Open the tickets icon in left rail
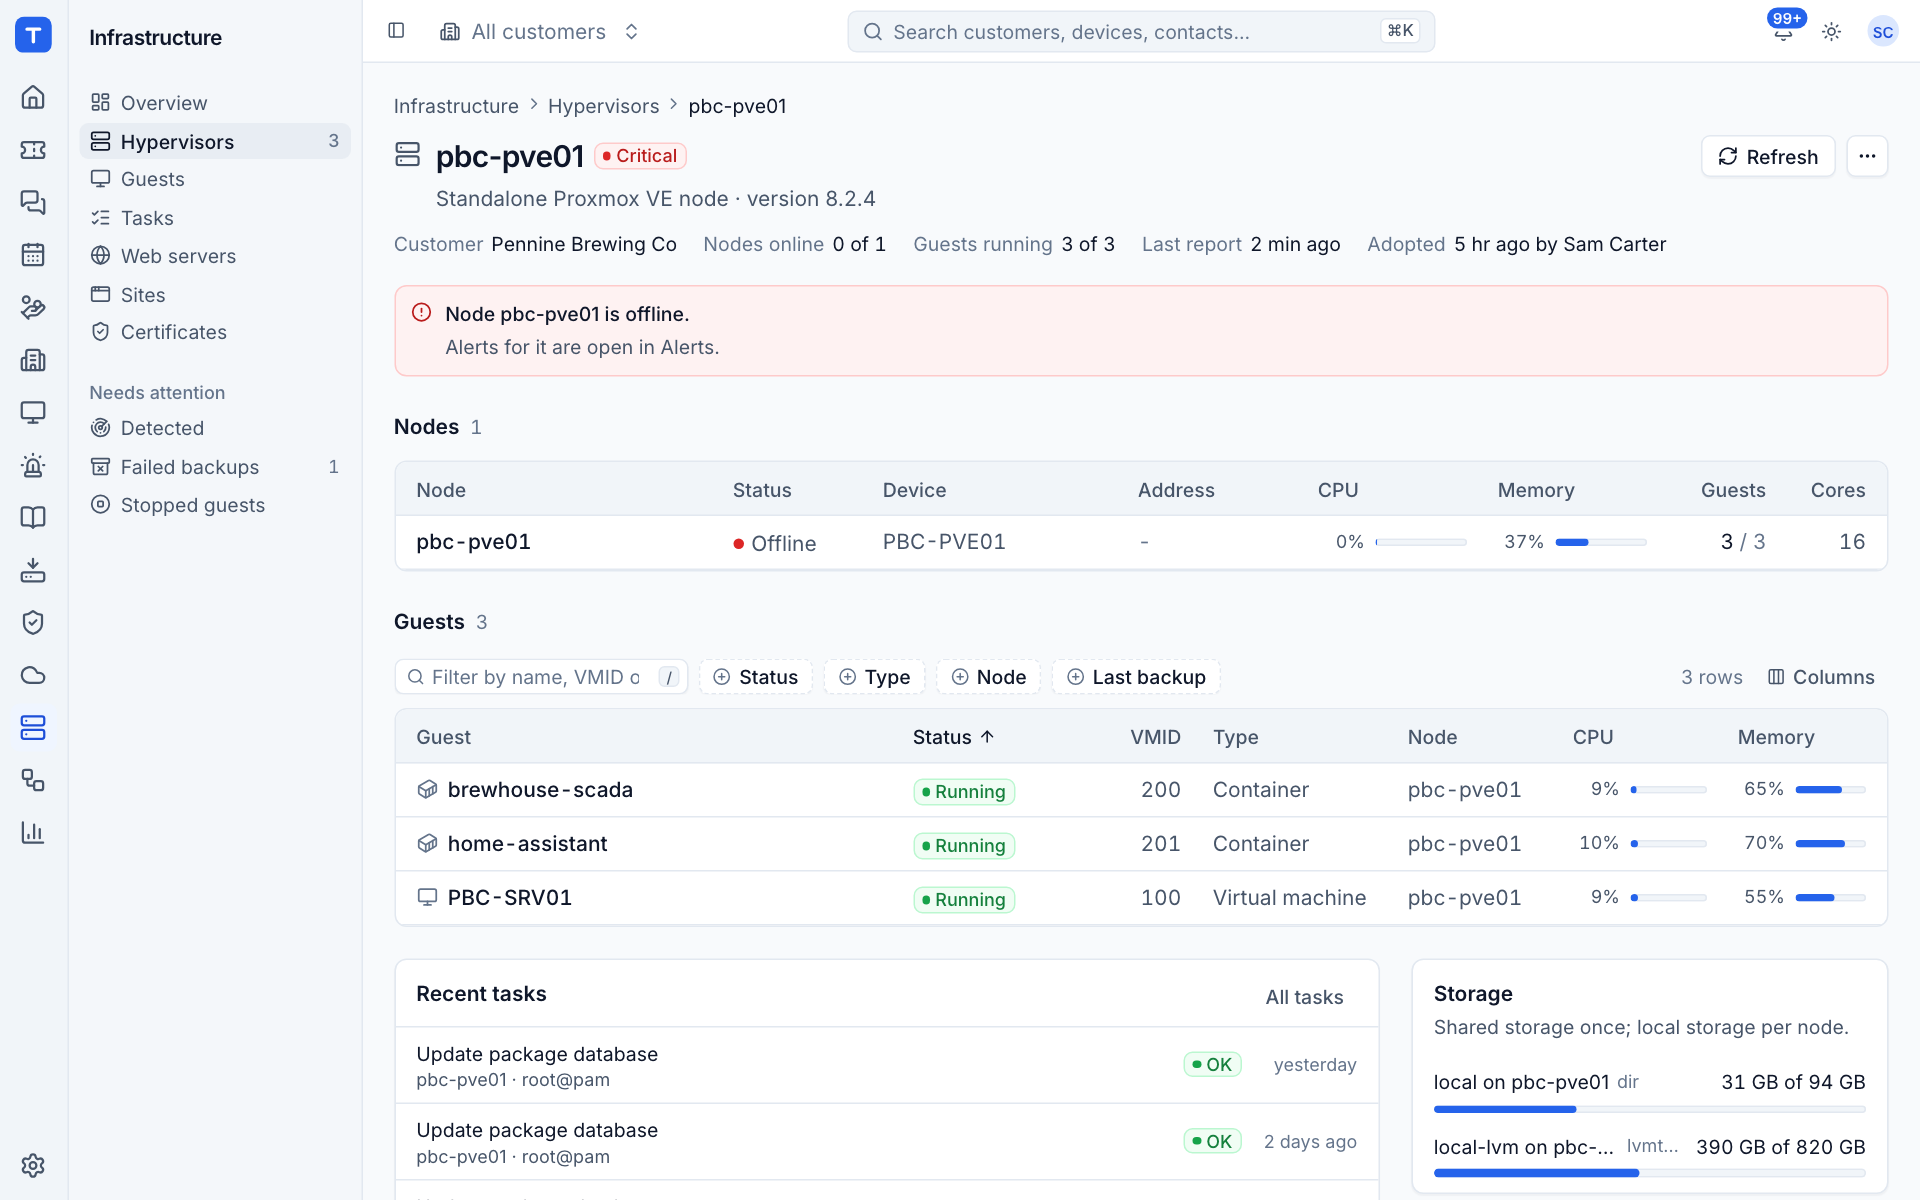 33,150
